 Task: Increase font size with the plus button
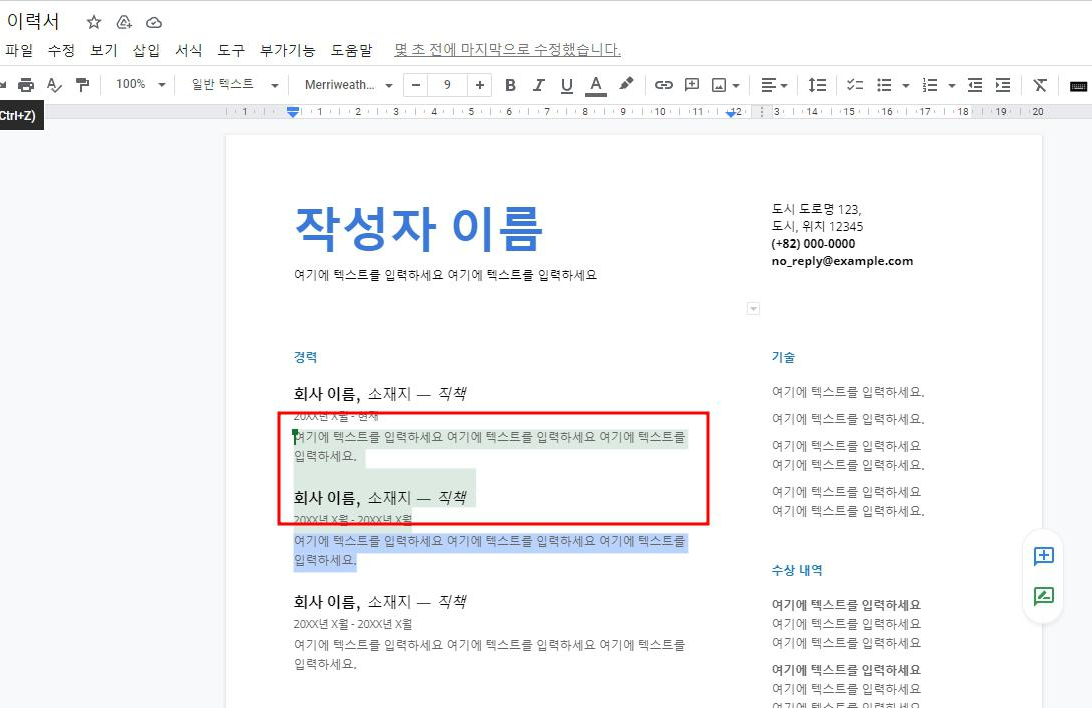point(479,85)
